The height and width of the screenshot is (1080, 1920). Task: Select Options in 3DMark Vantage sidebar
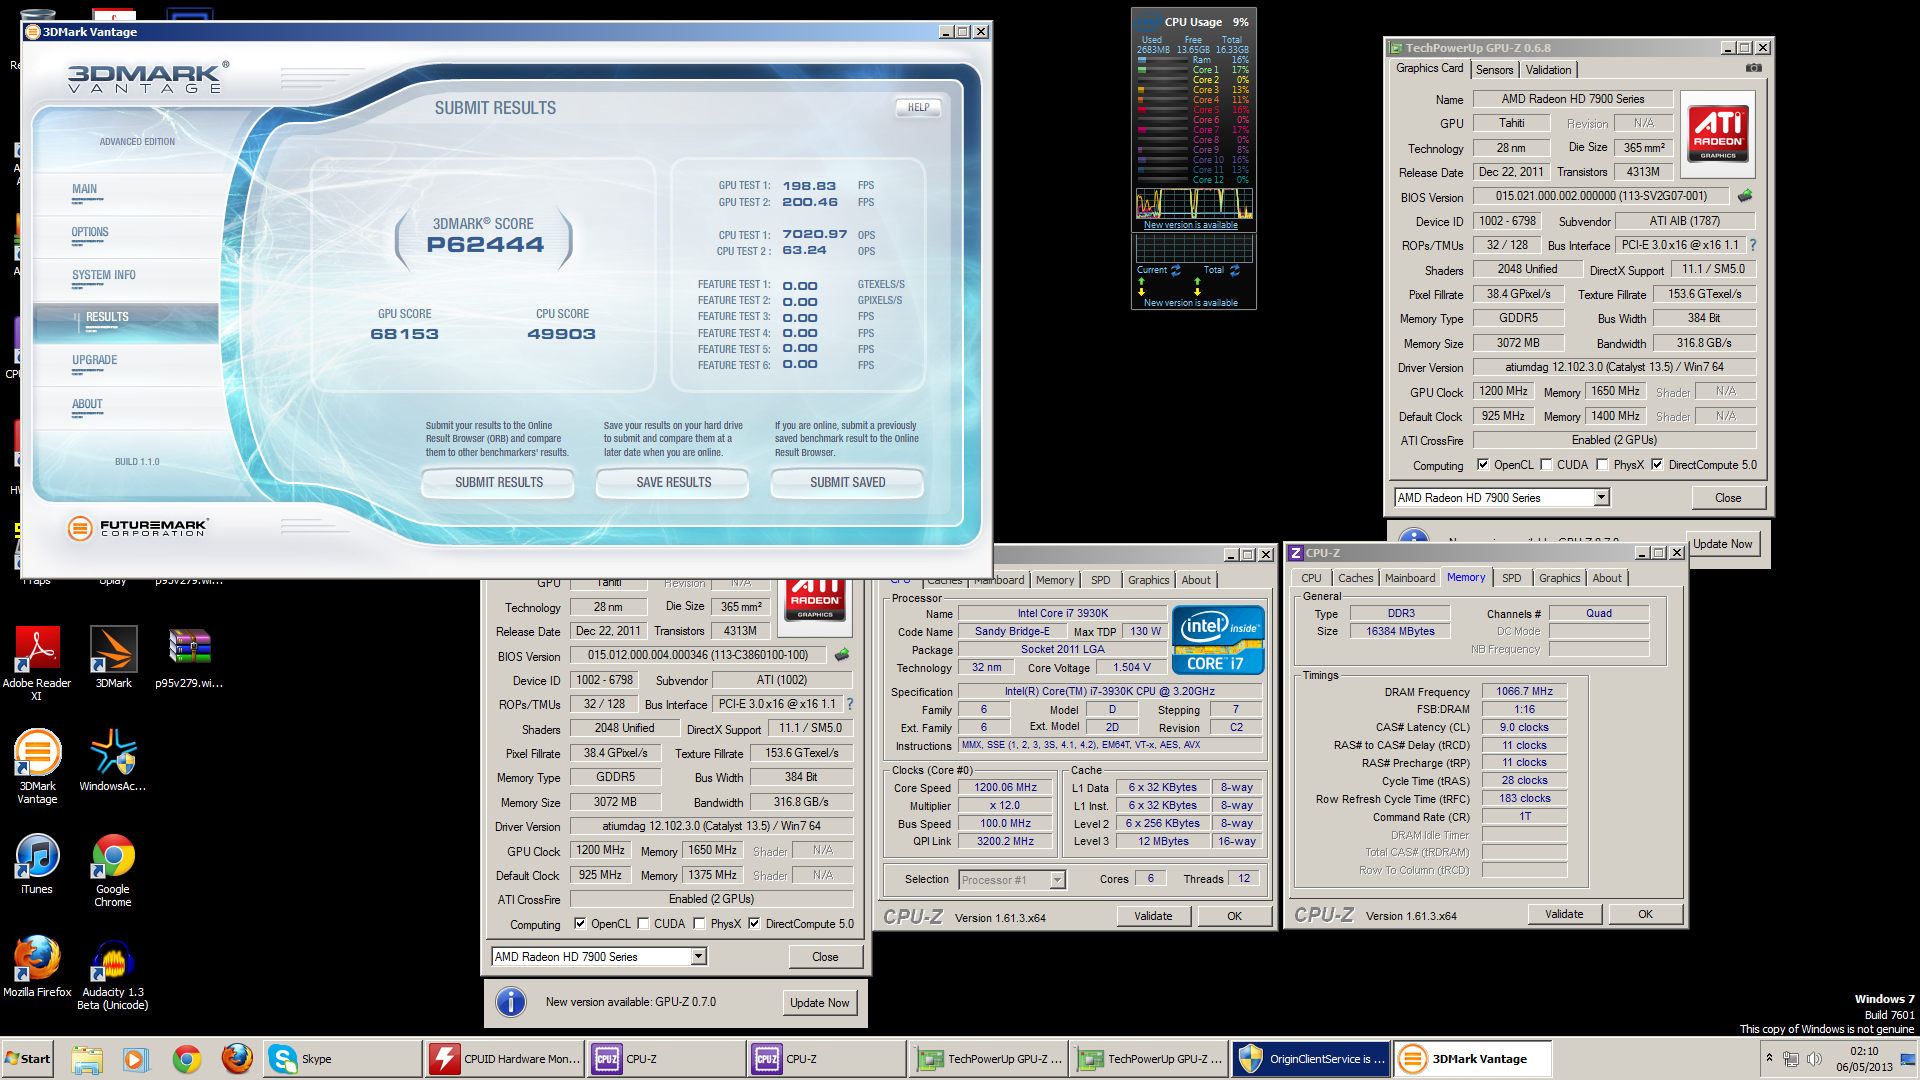point(90,232)
